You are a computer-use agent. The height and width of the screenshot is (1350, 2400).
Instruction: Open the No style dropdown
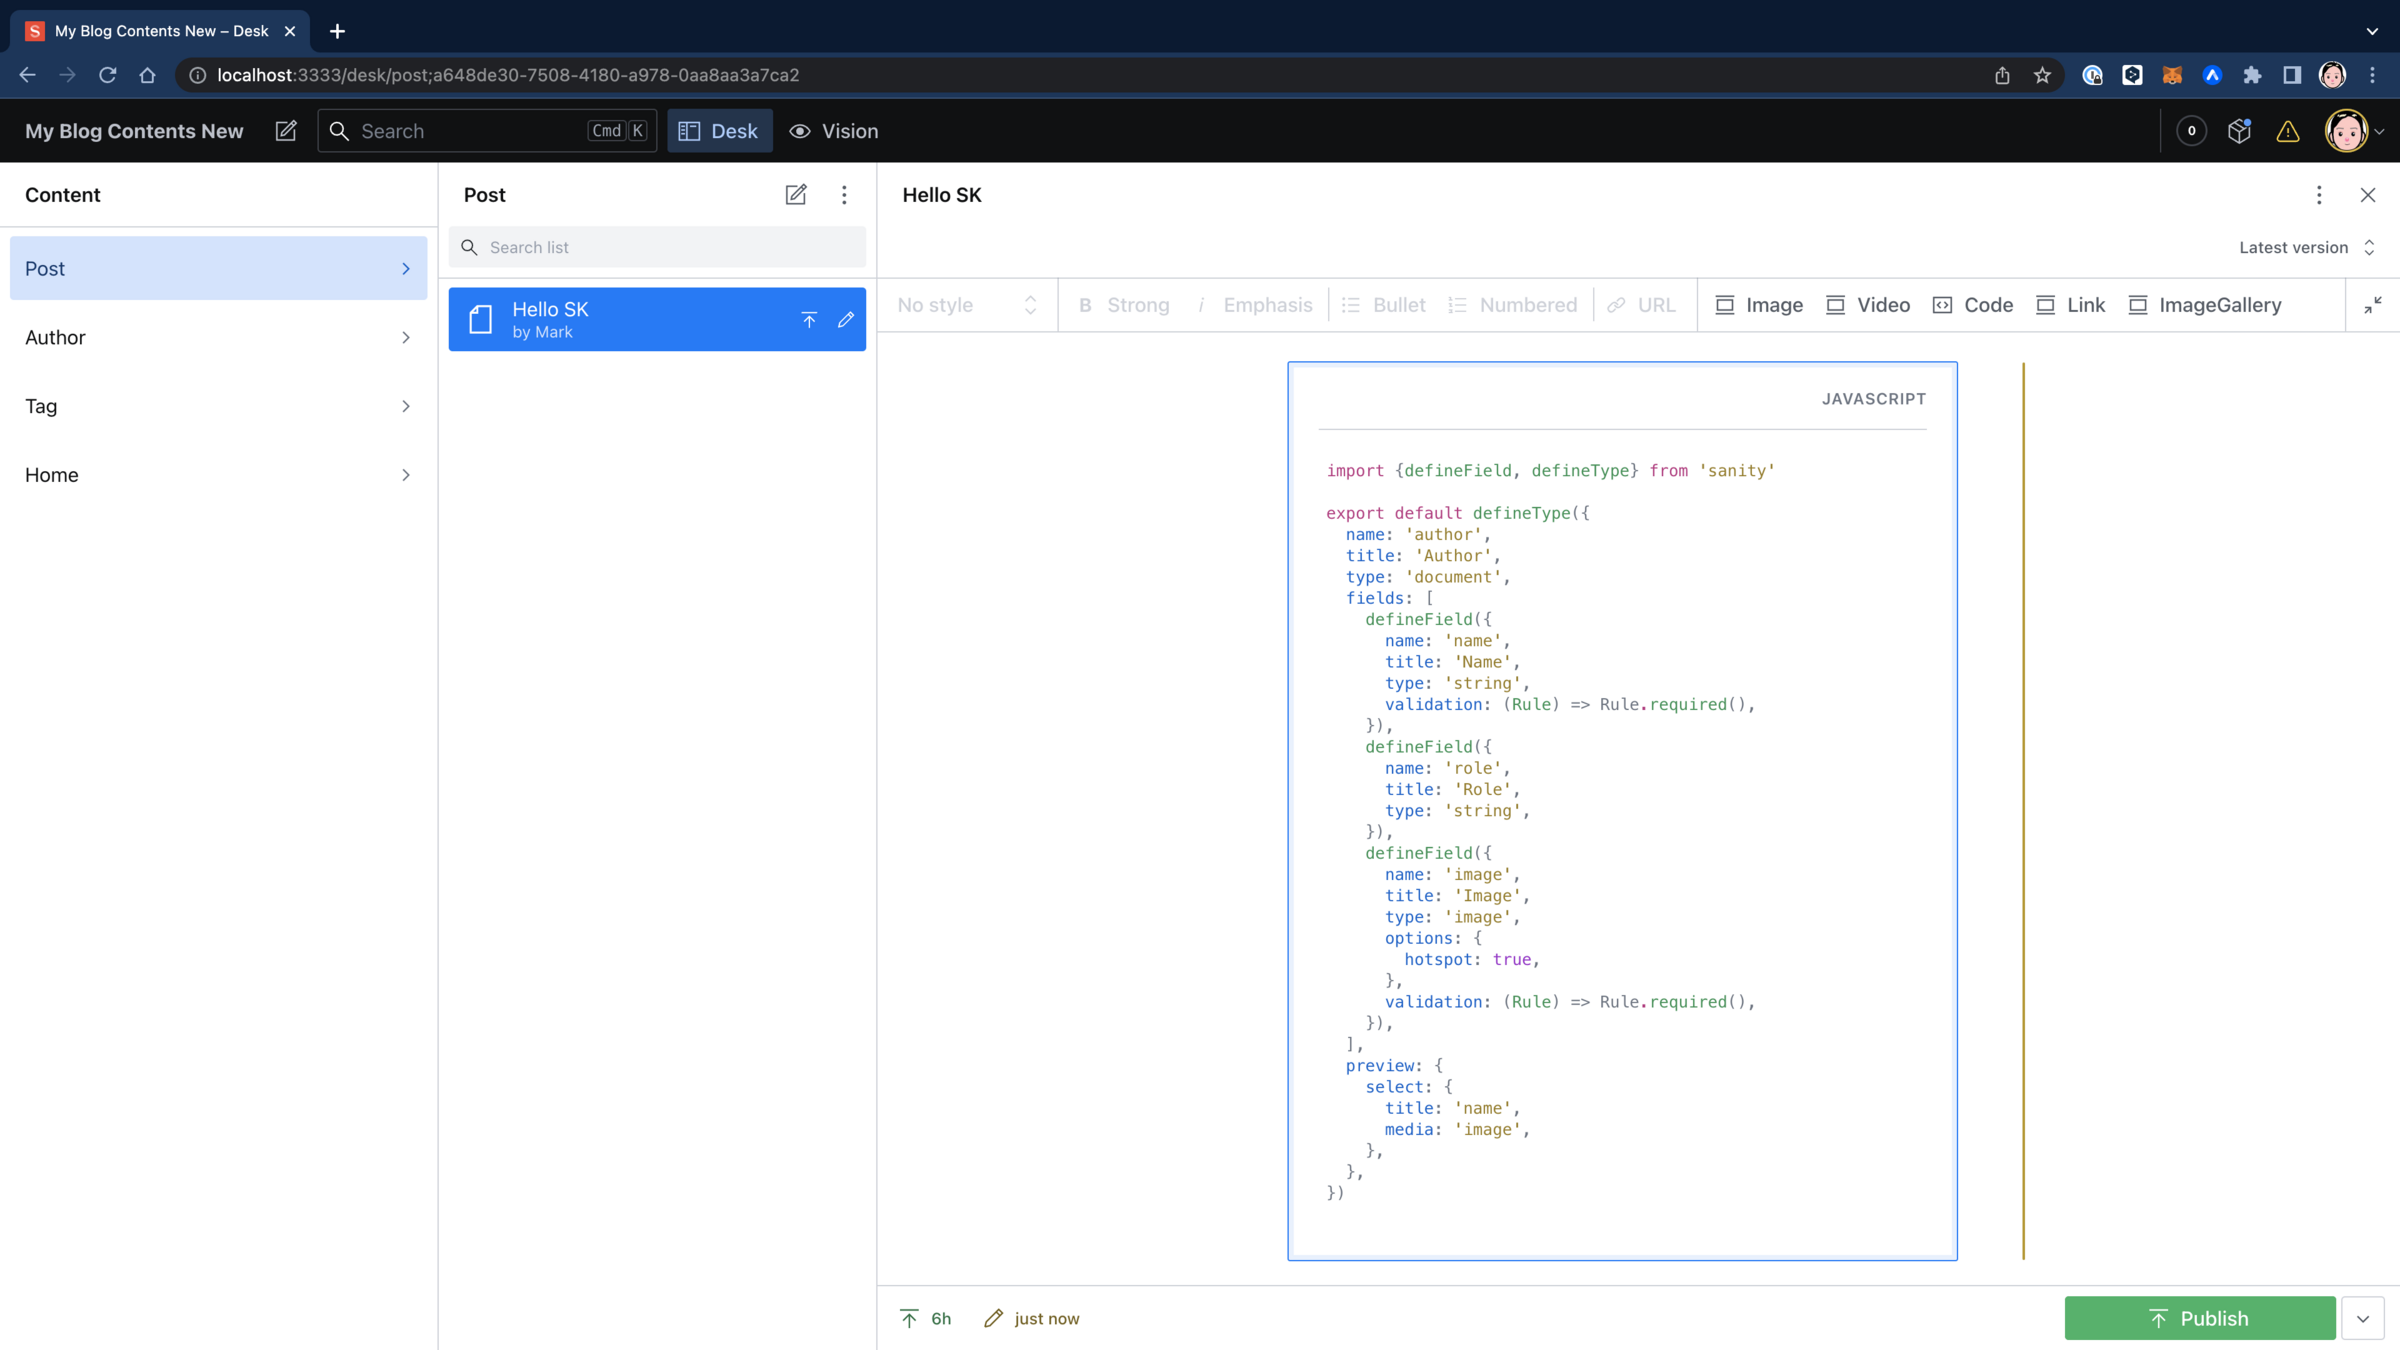[966, 305]
